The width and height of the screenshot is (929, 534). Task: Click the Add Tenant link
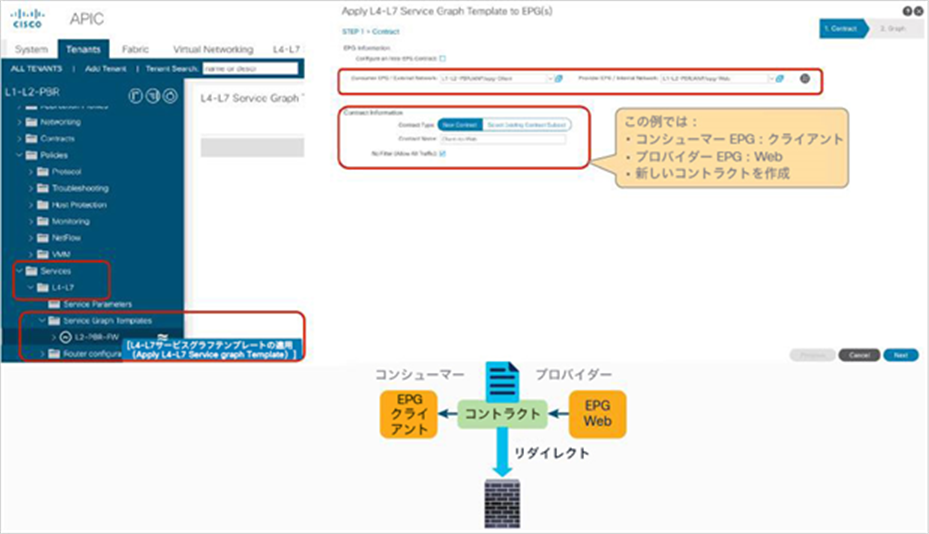(105, 69)
